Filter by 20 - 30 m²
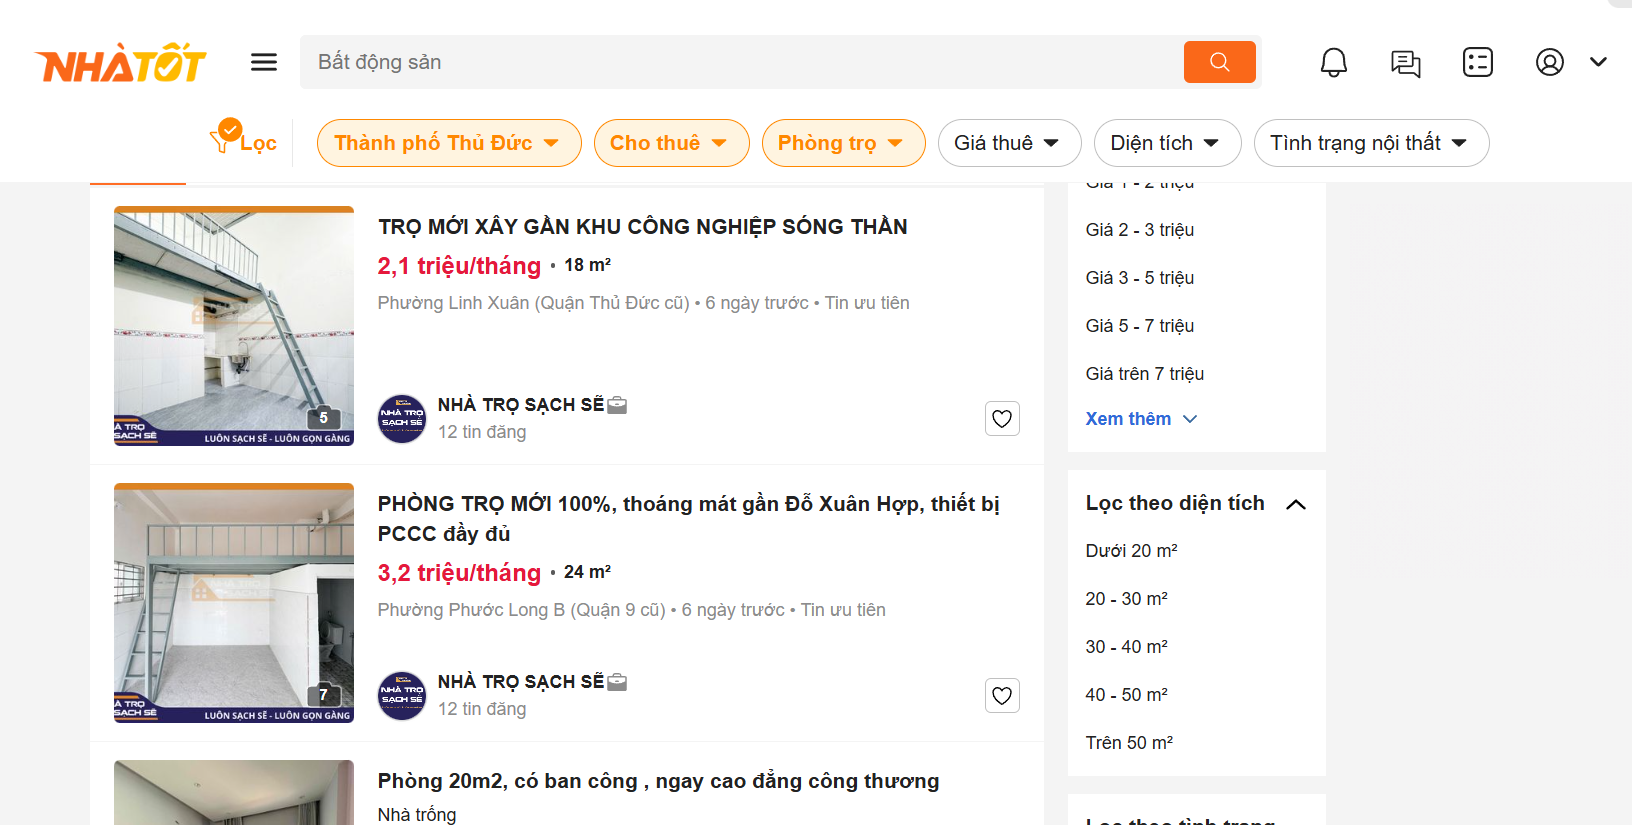 (x=1127, y=599)
